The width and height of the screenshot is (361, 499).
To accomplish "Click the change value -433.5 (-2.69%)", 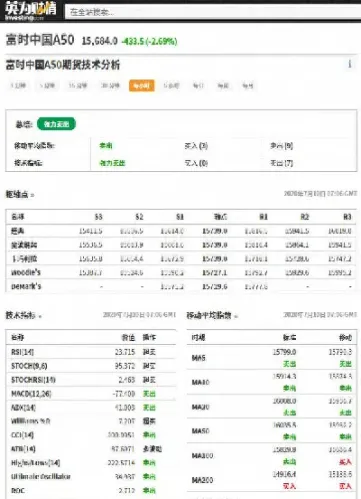I will click(x=149, y=41).
